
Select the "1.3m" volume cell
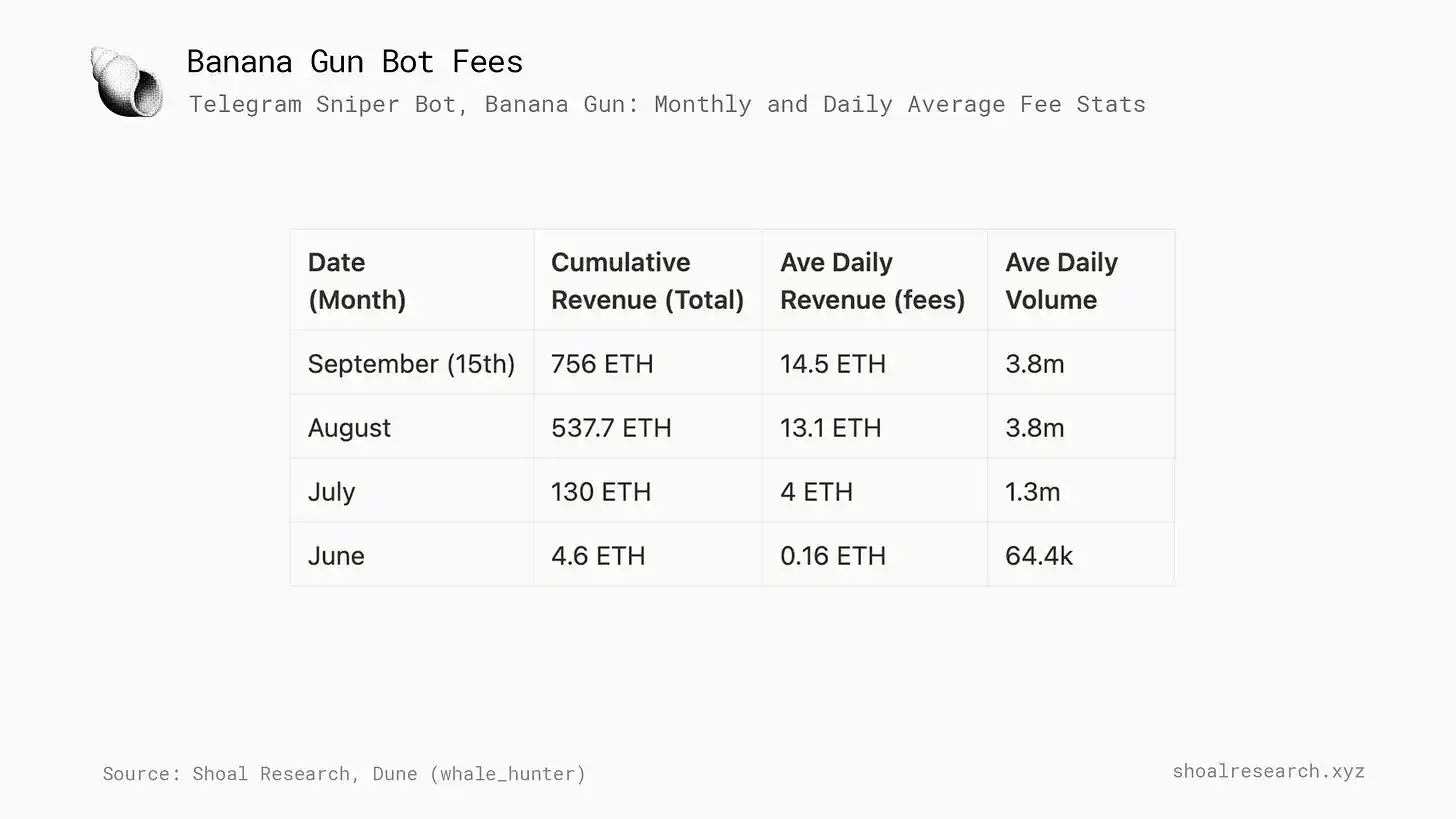pos(1033,492)
